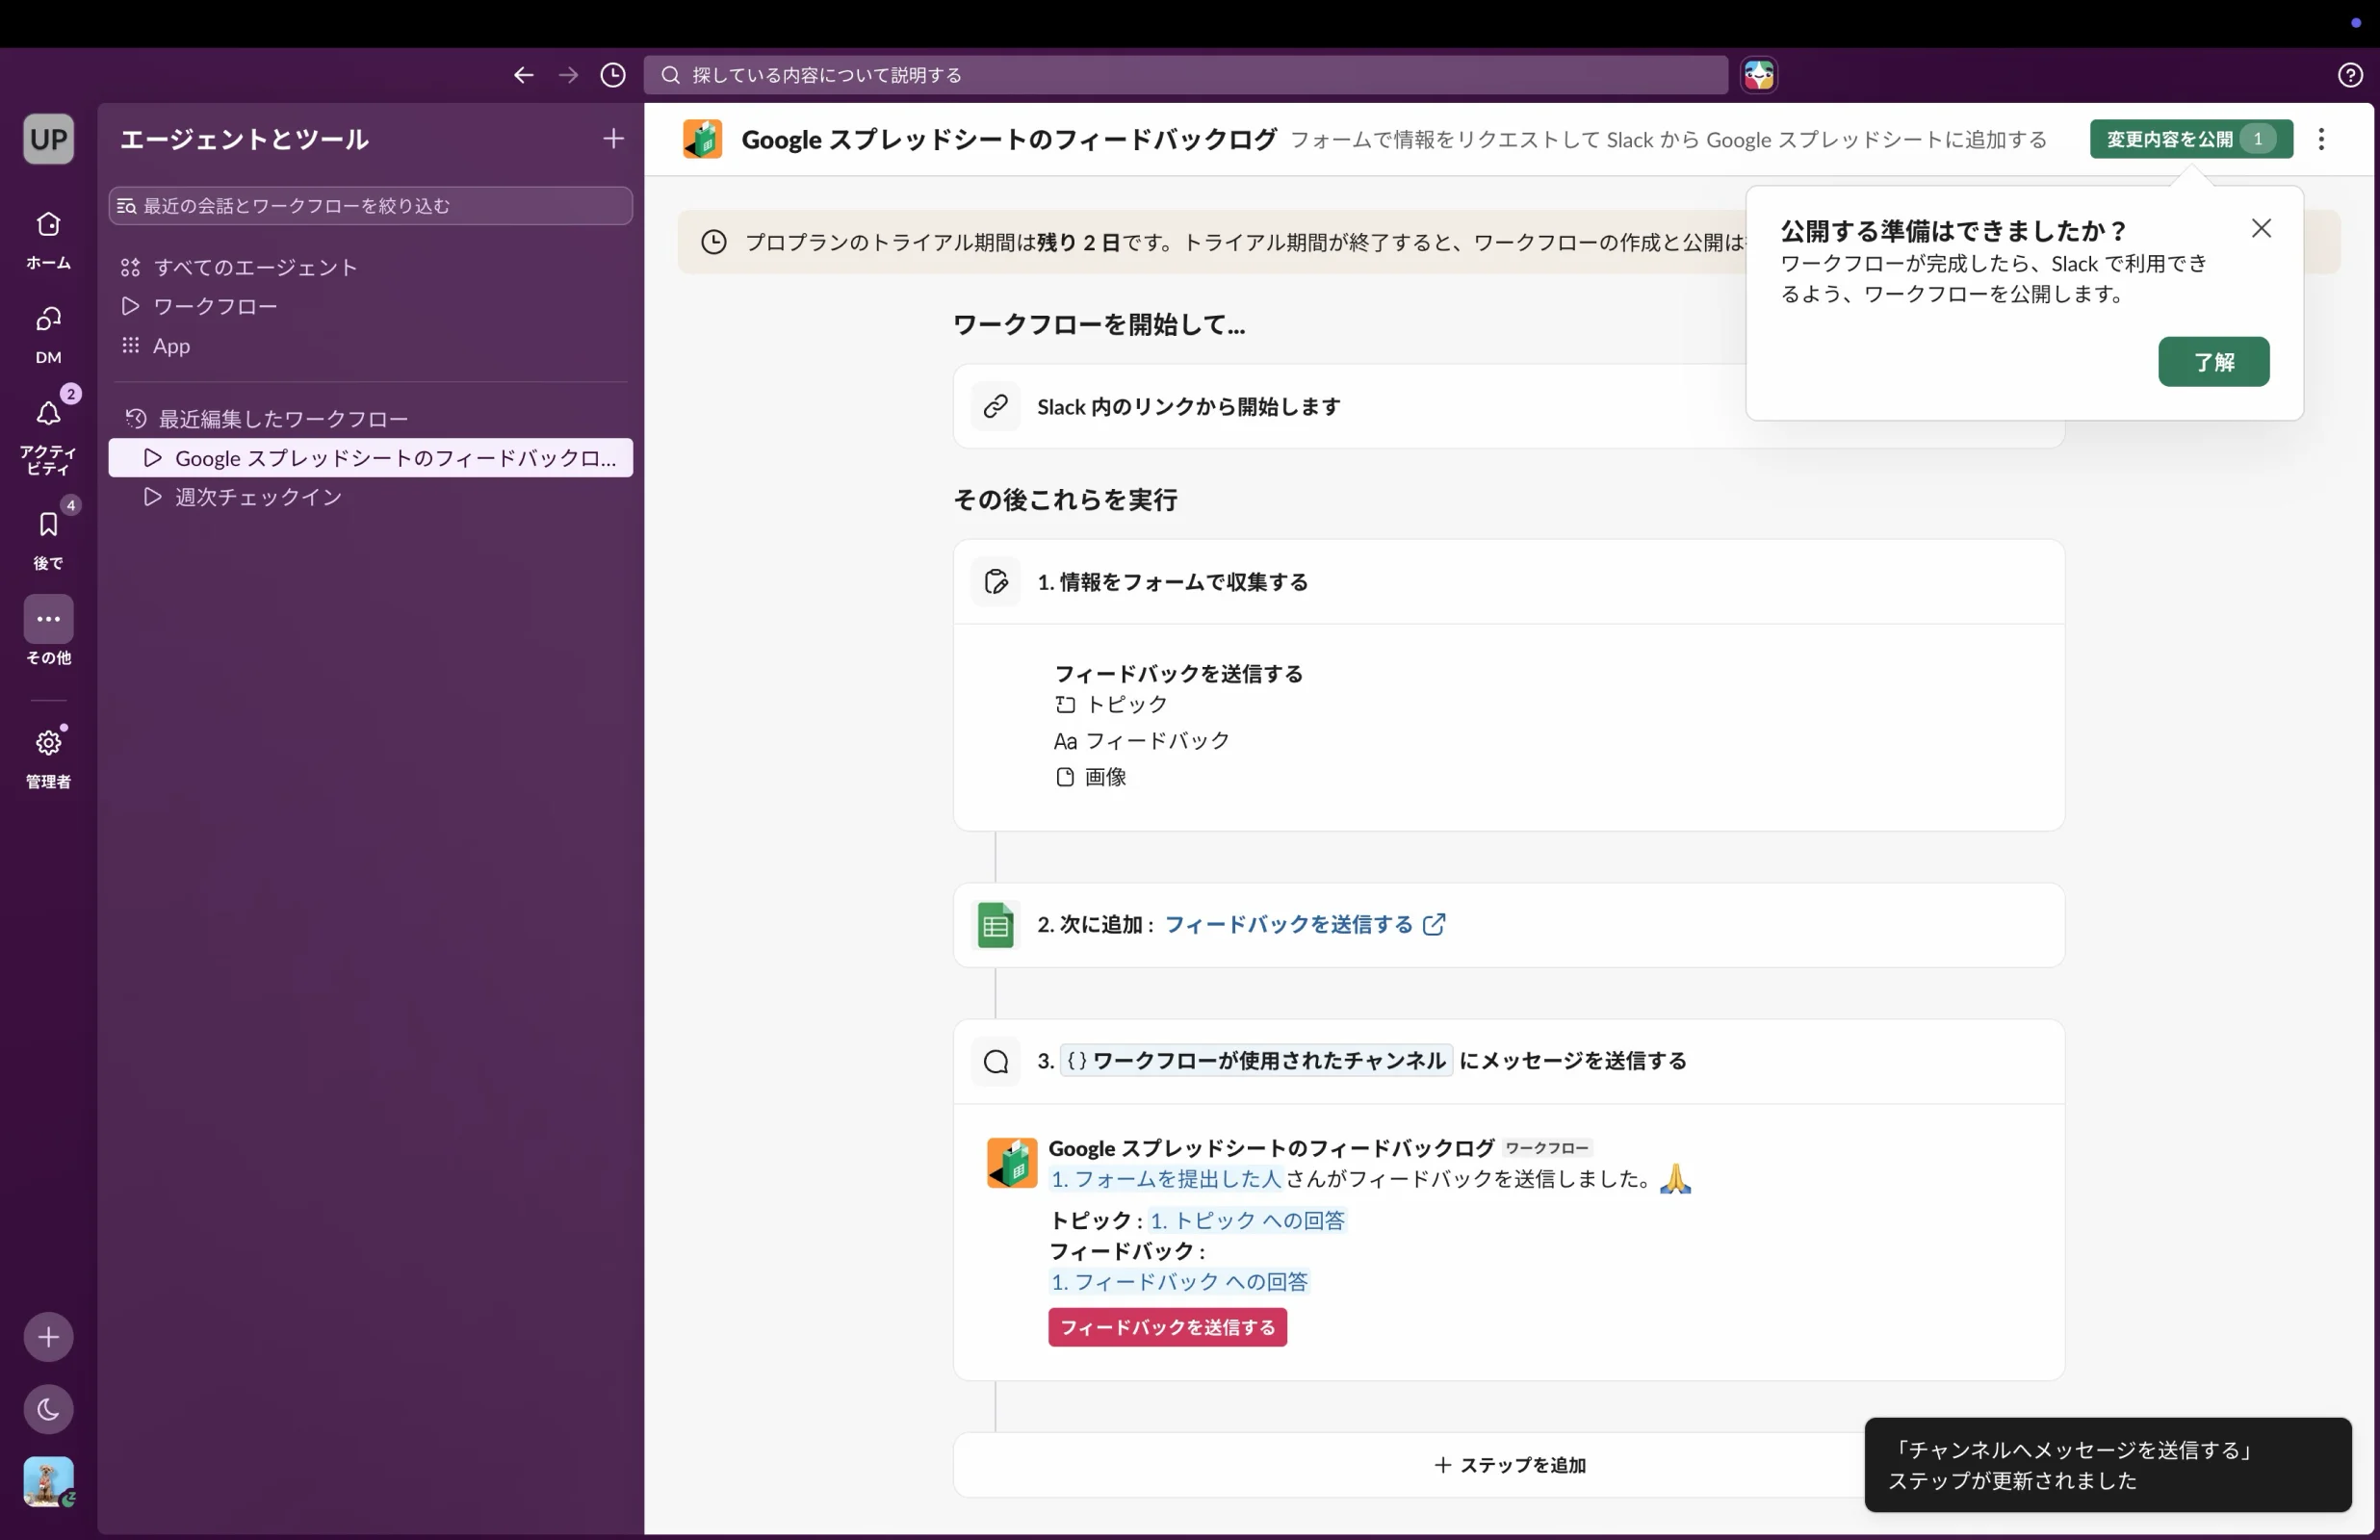Click the form step icon
The height and width of the screenshot is (1540, 2380).
tap(995, 581)
